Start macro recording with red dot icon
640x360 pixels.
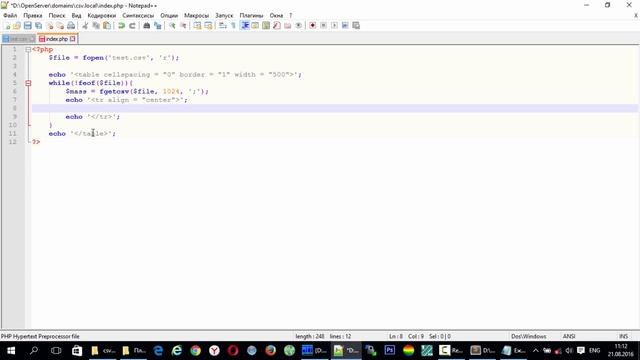coord(313,26)
